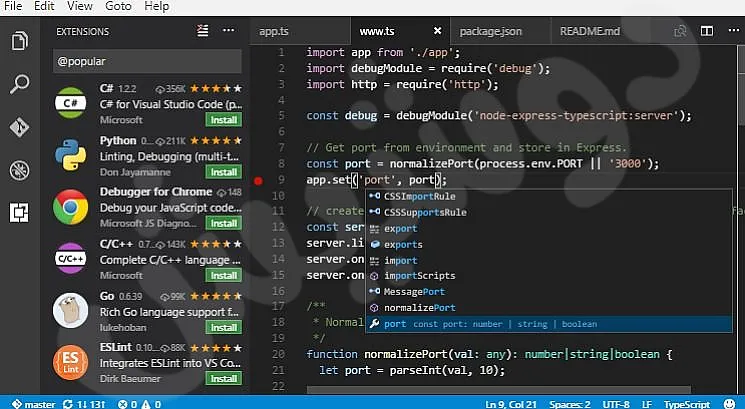Screen dimensions: 745x409
Task: Open the Debug view in the activity bar
Action: [x=19, y=170]
